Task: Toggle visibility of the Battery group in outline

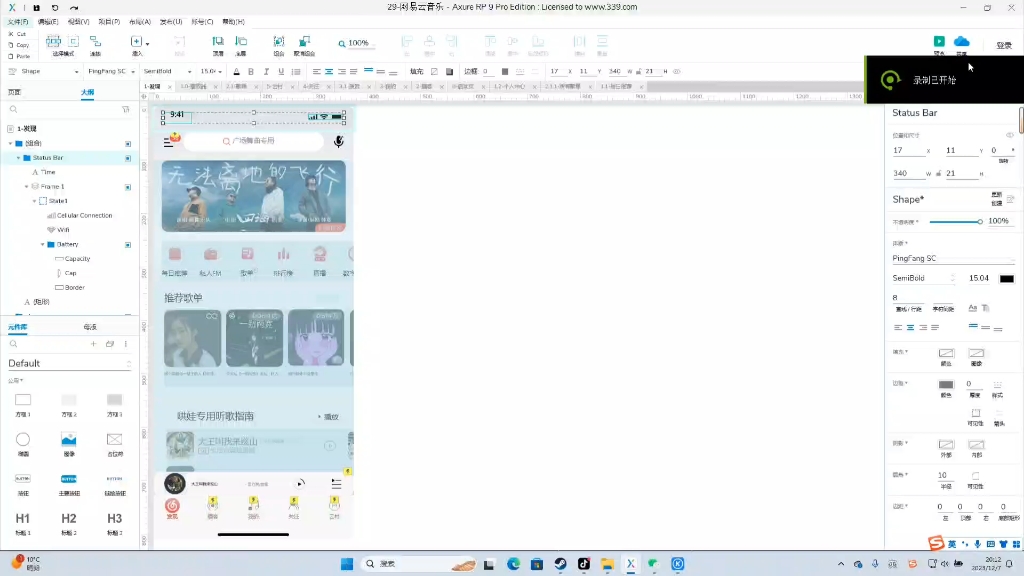Action: [128, 244]
